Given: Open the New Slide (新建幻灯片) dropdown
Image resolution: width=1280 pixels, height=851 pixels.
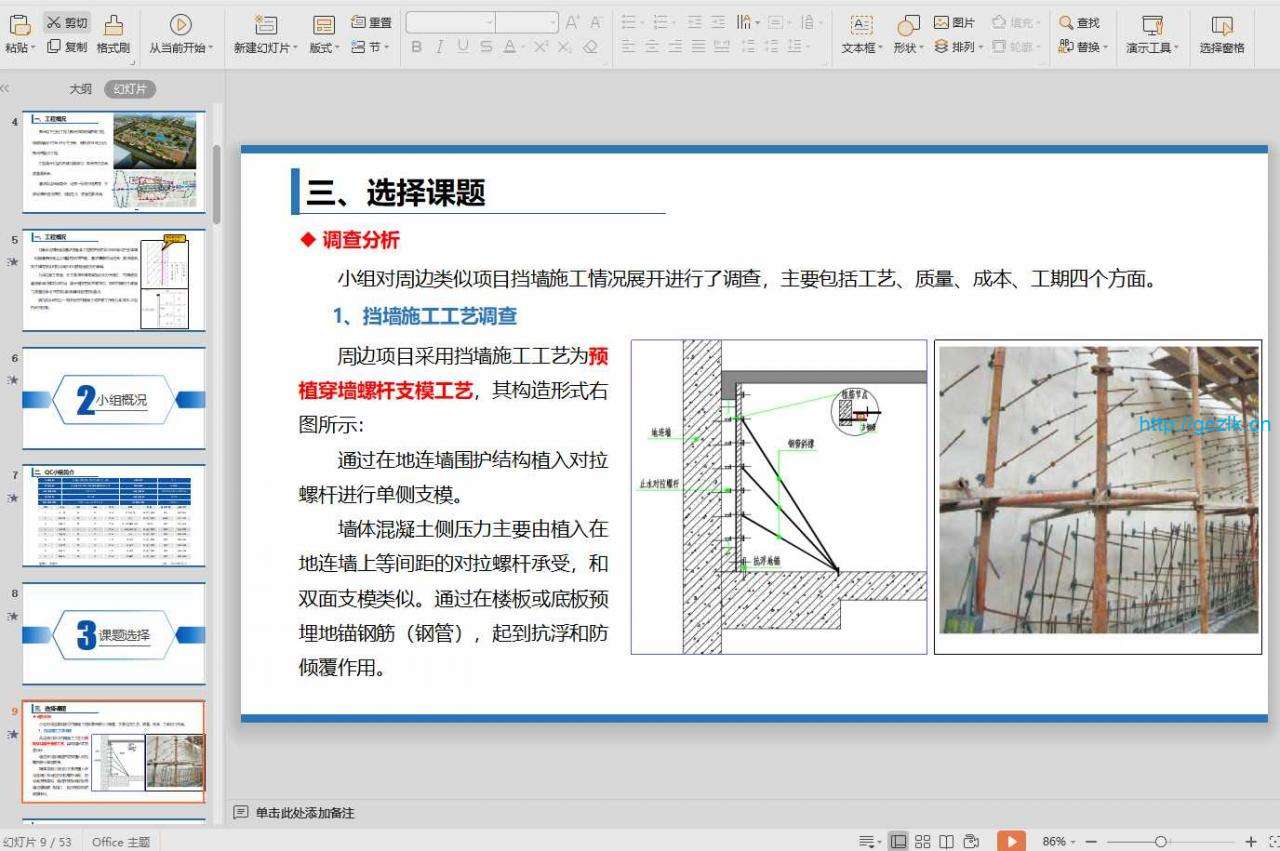Looking at the screenshot, I should pyautogui.click(x=295, y=48).
